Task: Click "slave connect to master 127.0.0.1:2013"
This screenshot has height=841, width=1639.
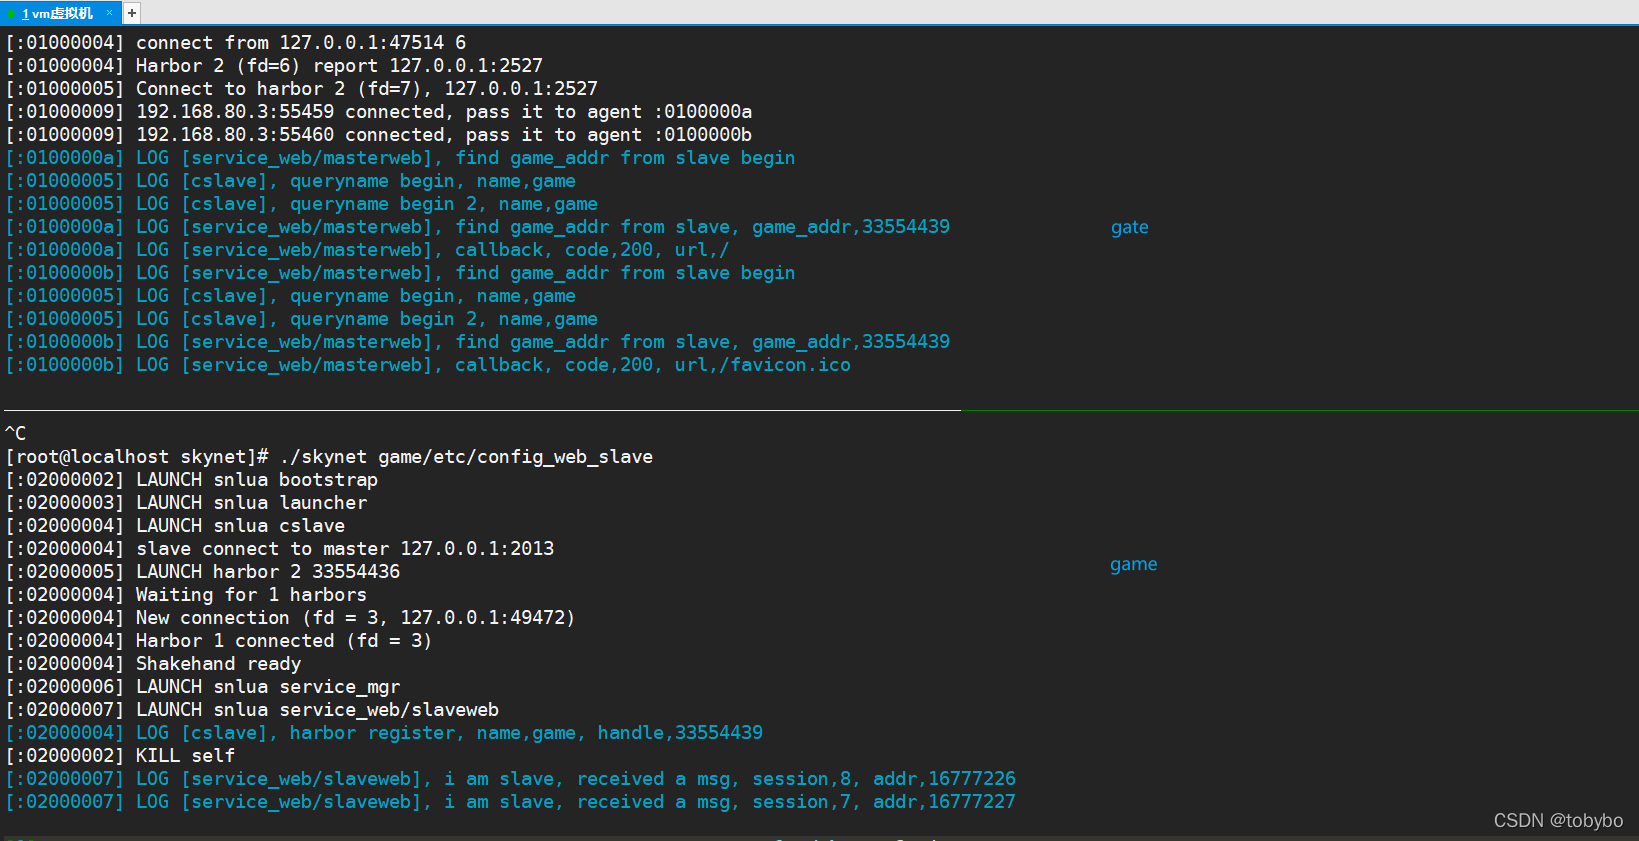Action: point(345,549)
